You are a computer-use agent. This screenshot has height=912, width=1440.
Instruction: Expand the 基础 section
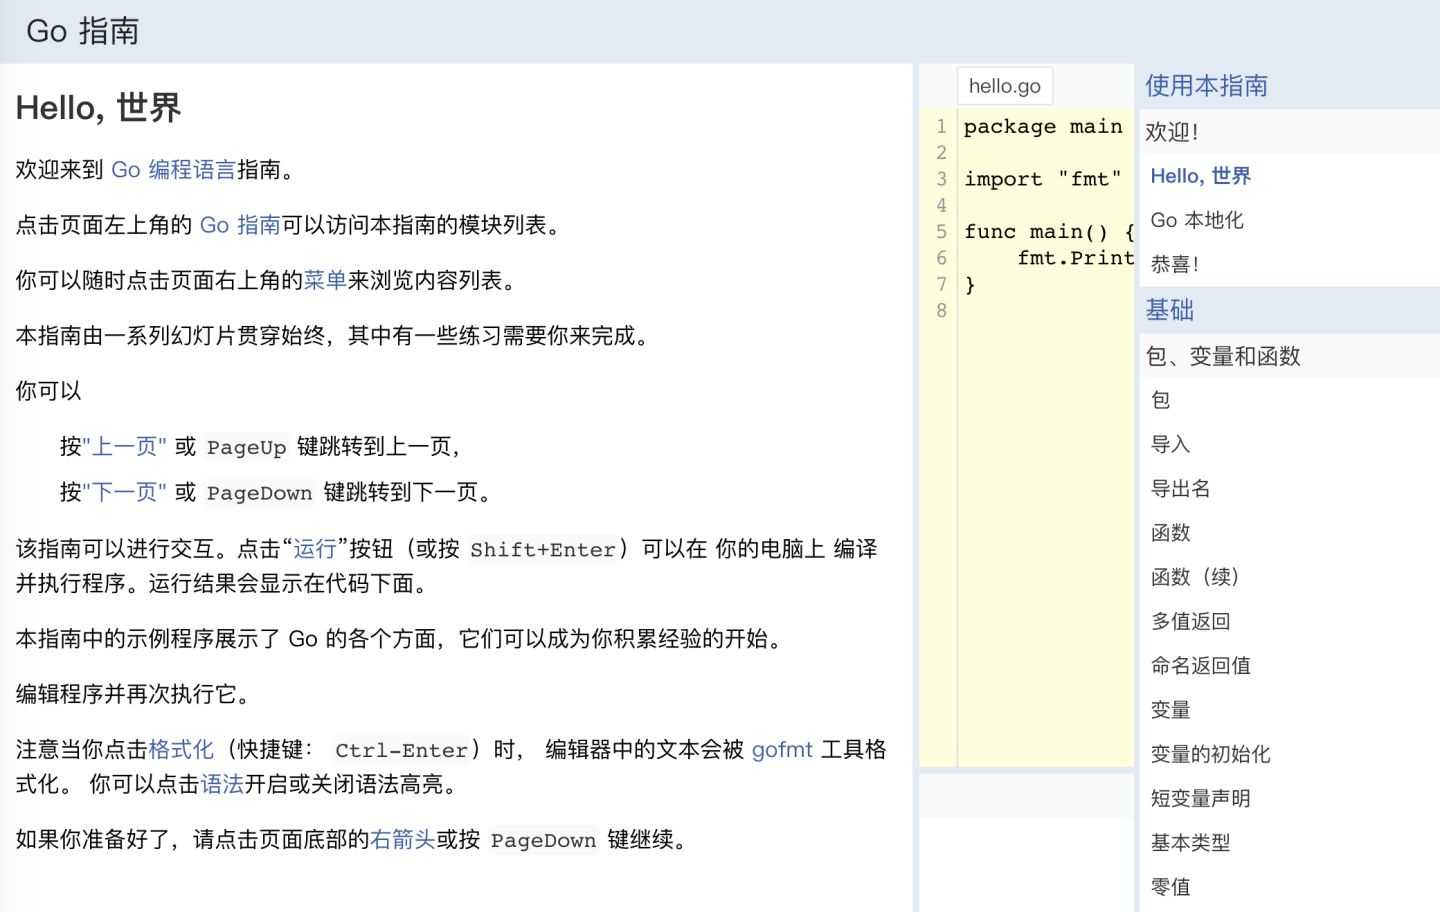tap(1170, 310)
